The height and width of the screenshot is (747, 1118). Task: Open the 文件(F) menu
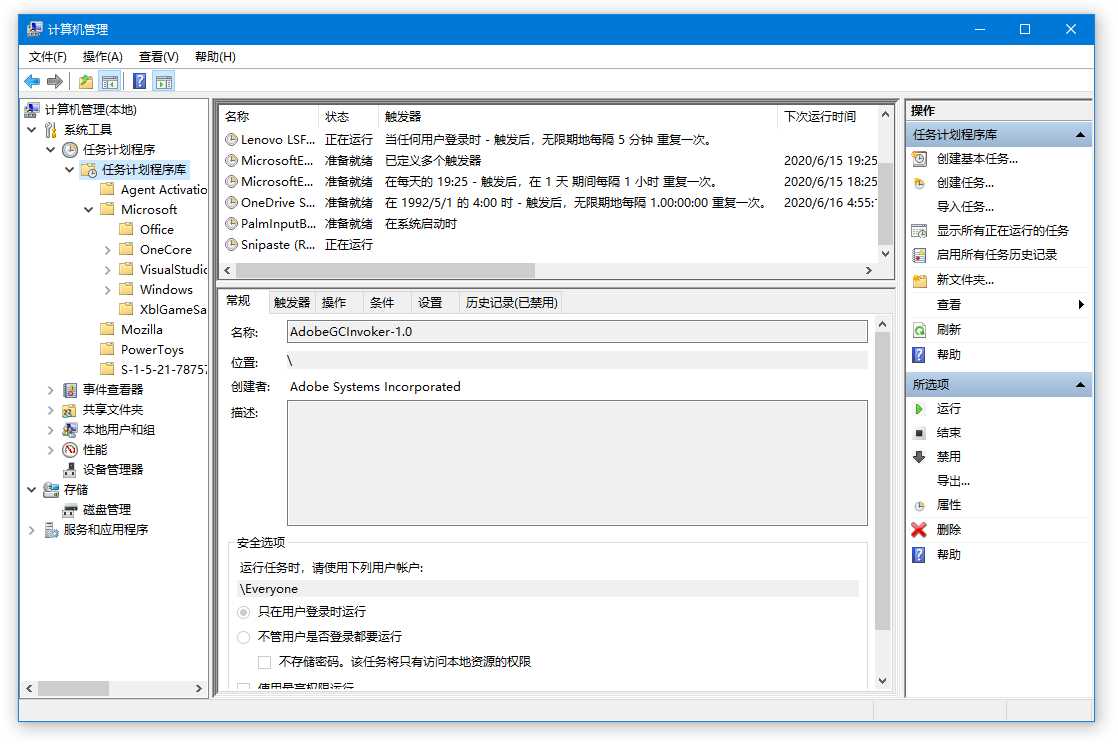click(x=48, y=56)
